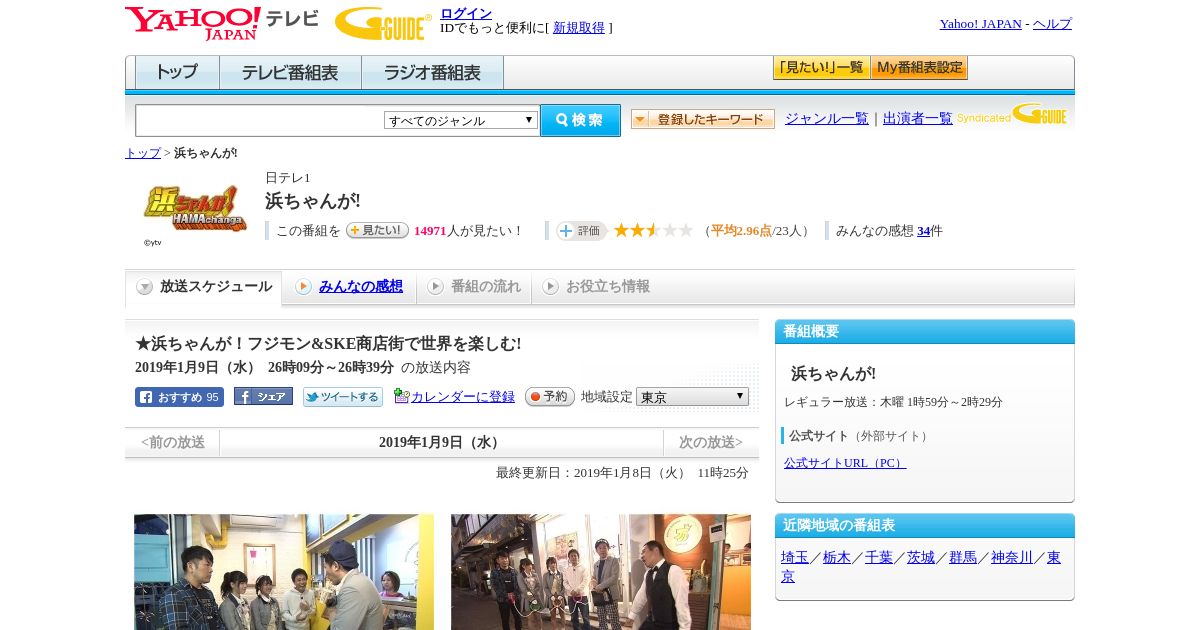This screenshot has height=630, width=1200.
Task: Click the Yahoo! JAPAN テレビ logo
Action: pos(221,22)
